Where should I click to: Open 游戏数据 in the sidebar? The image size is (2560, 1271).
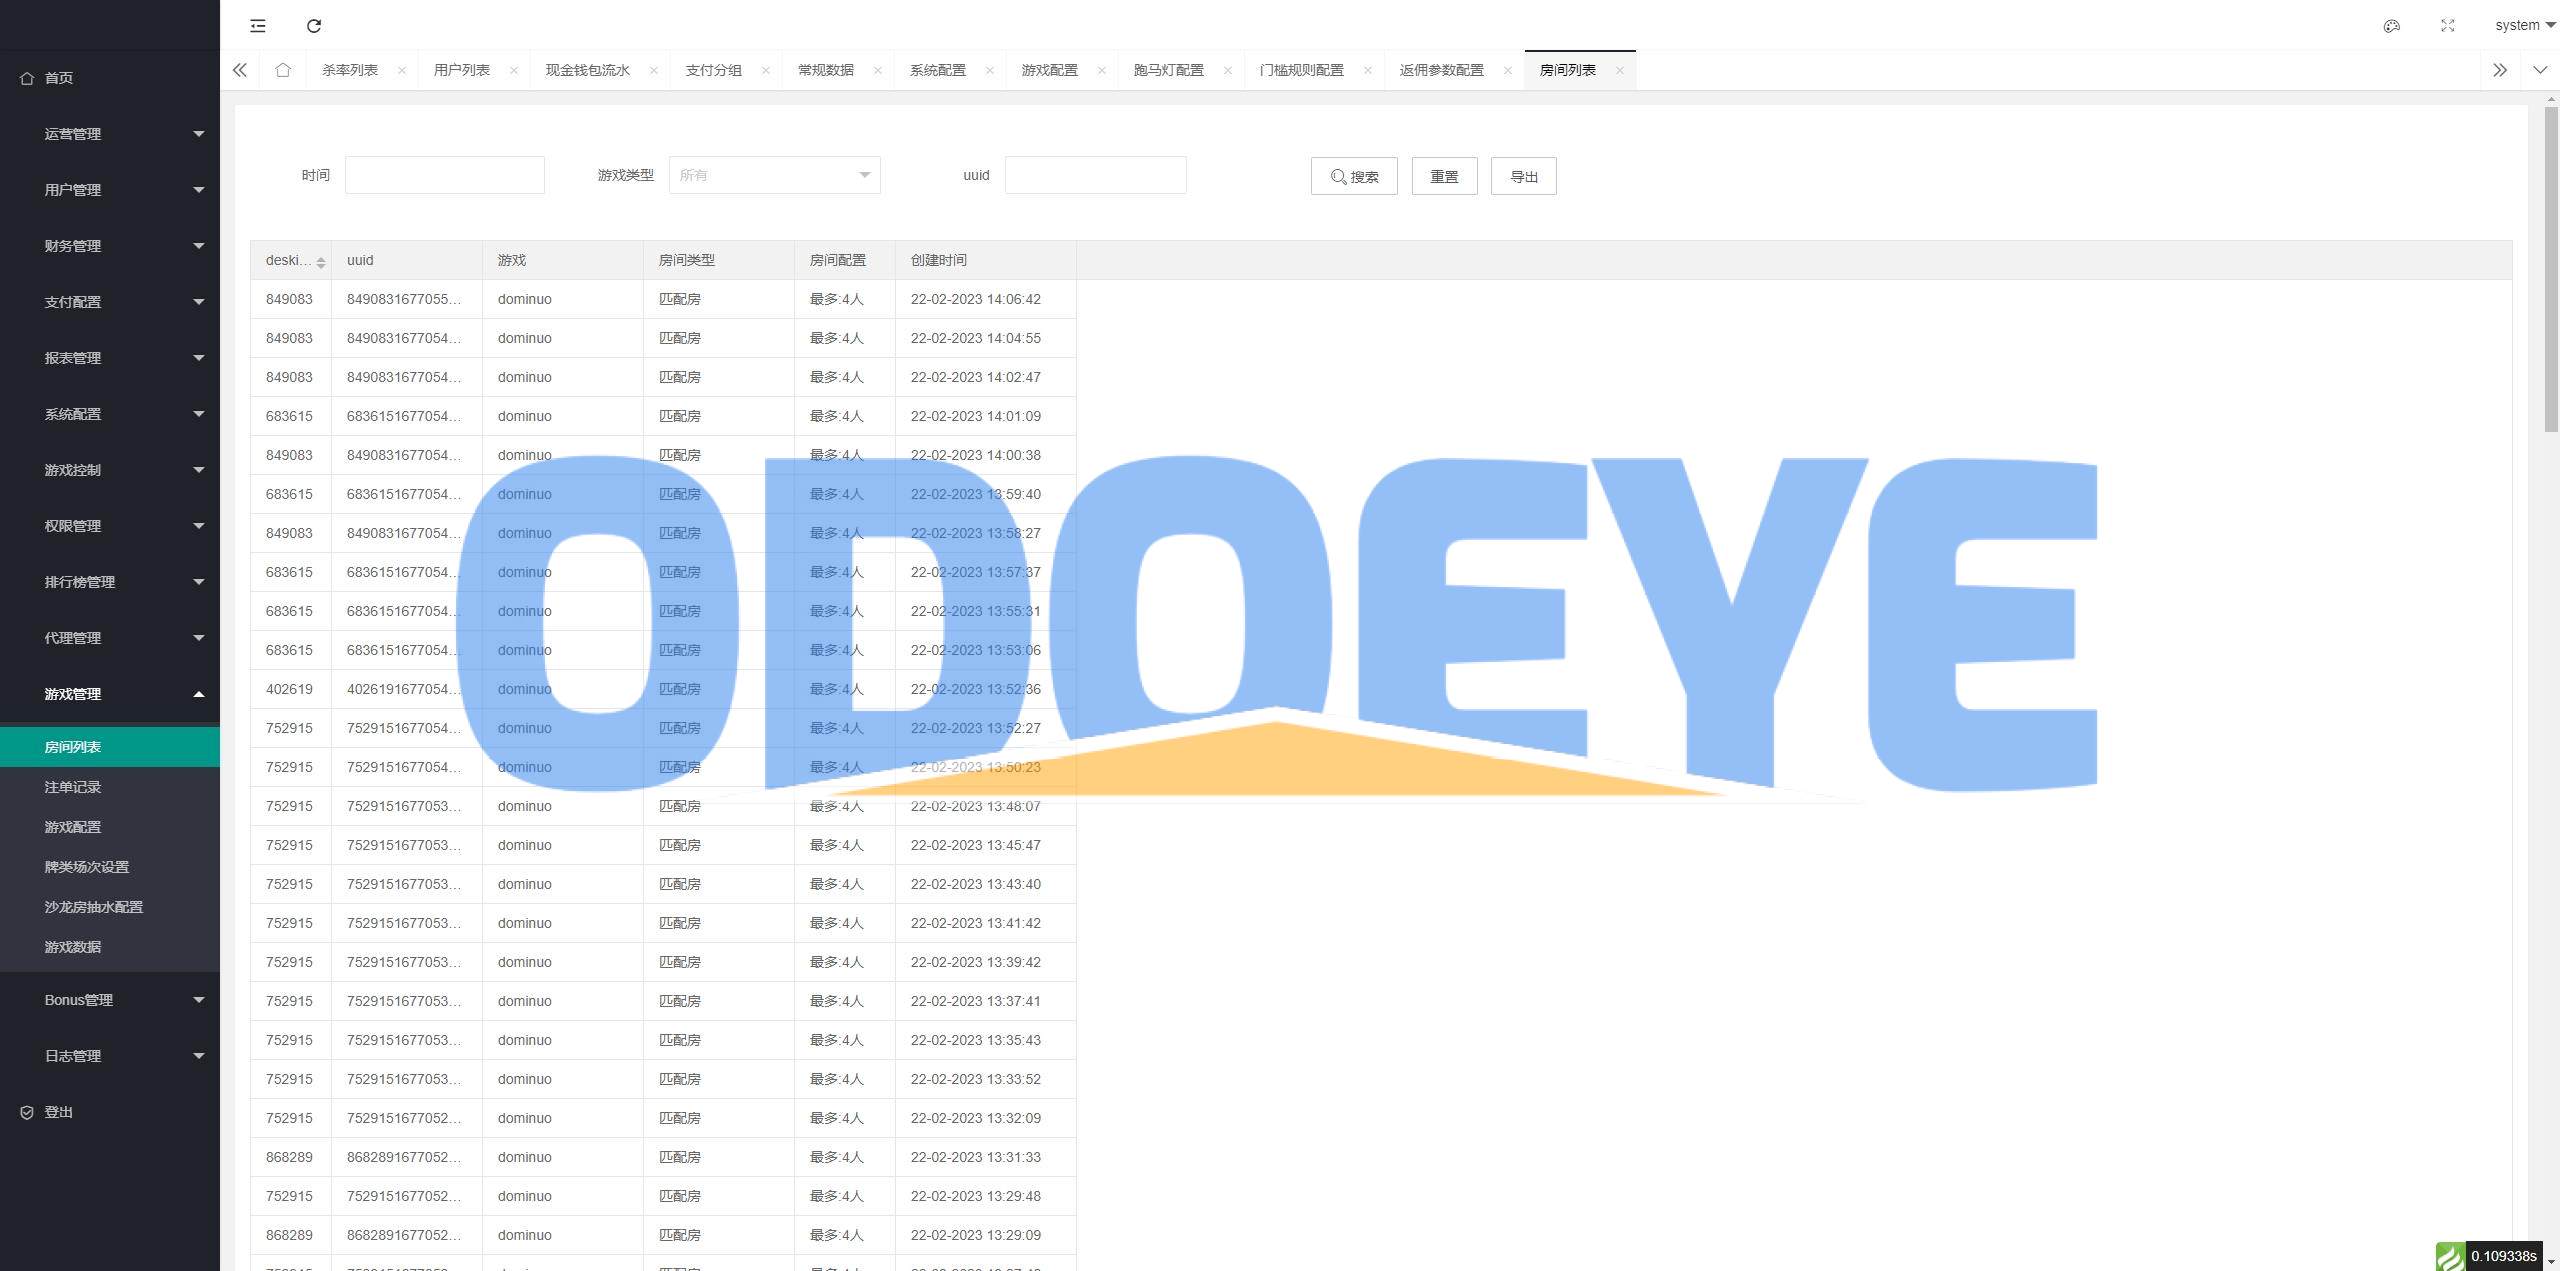point(110,947)
